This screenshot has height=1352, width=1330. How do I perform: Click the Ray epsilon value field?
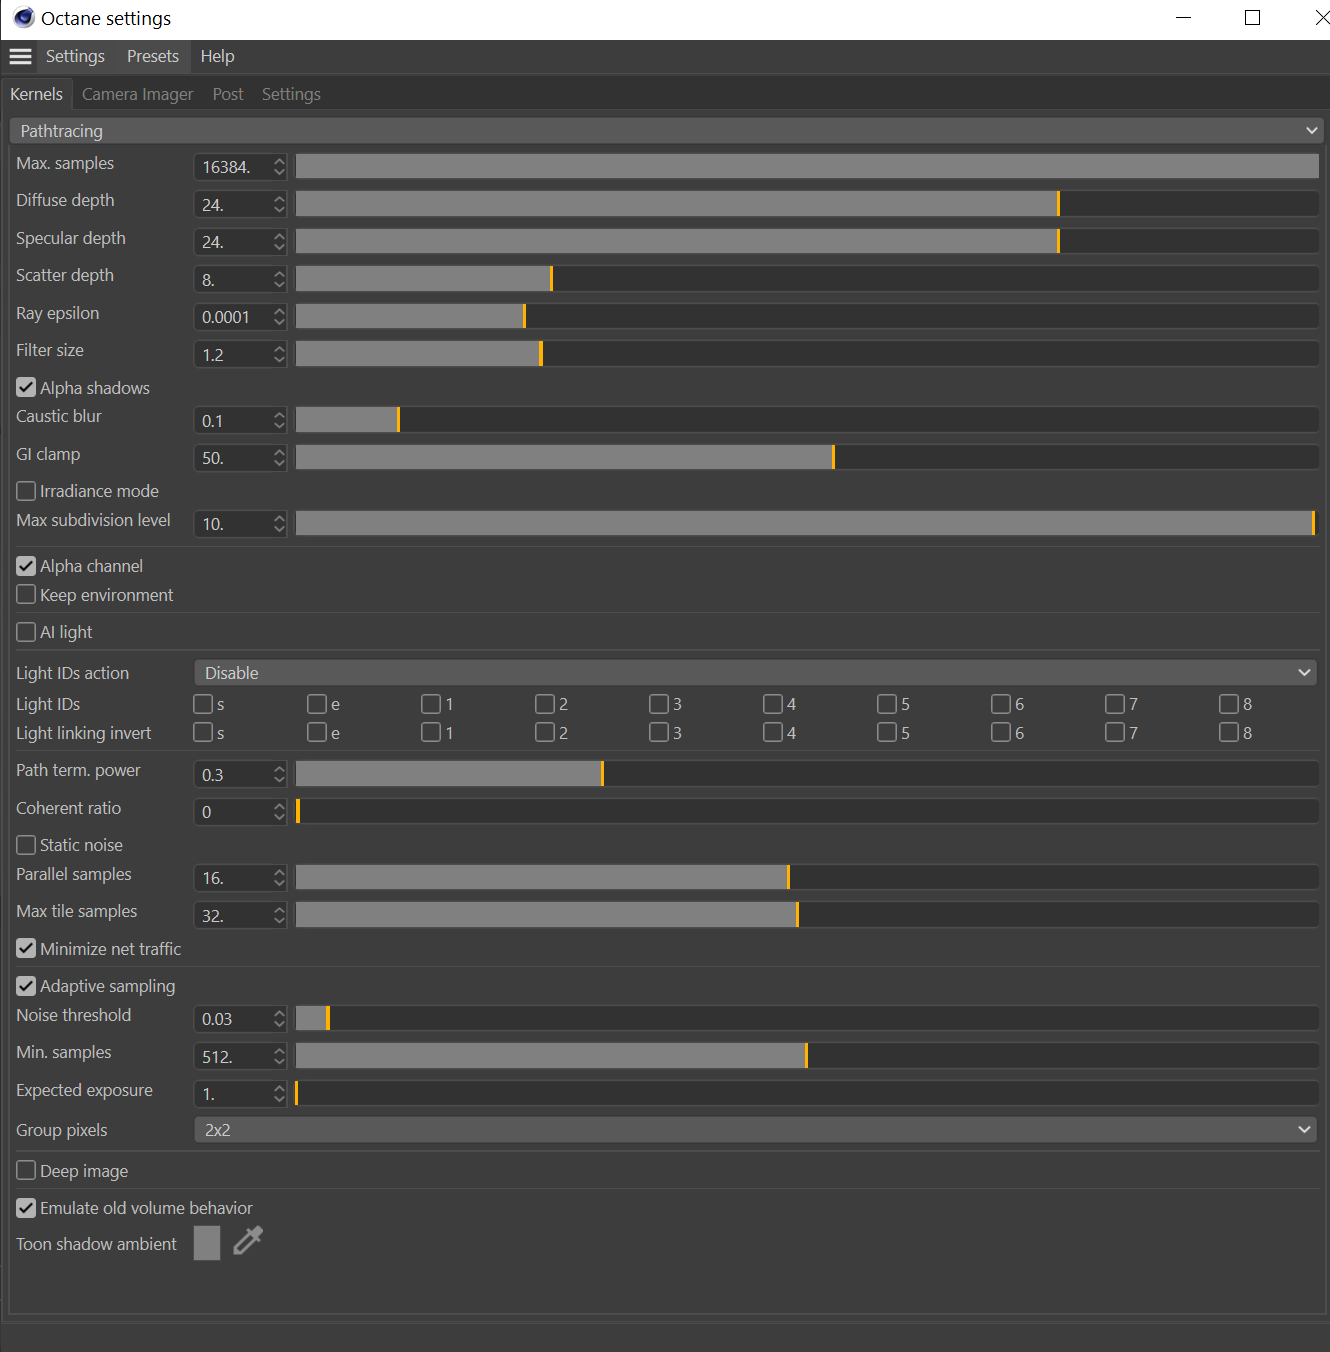coord(233,317)
